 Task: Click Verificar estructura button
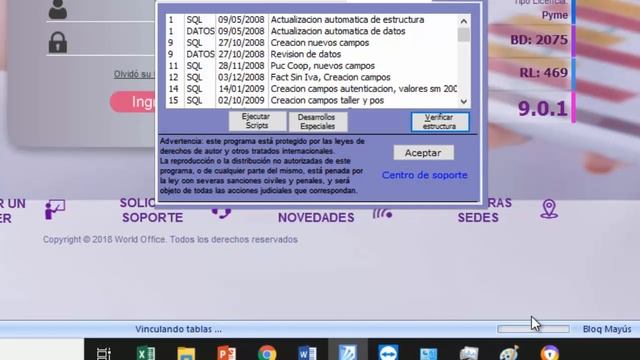[440, 122]
